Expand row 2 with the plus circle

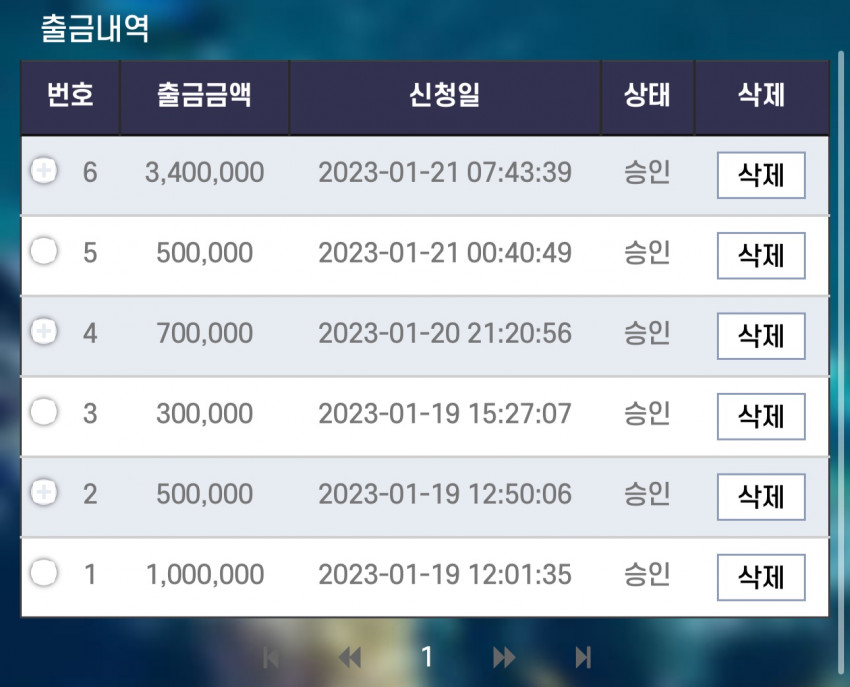pos(44,492)
